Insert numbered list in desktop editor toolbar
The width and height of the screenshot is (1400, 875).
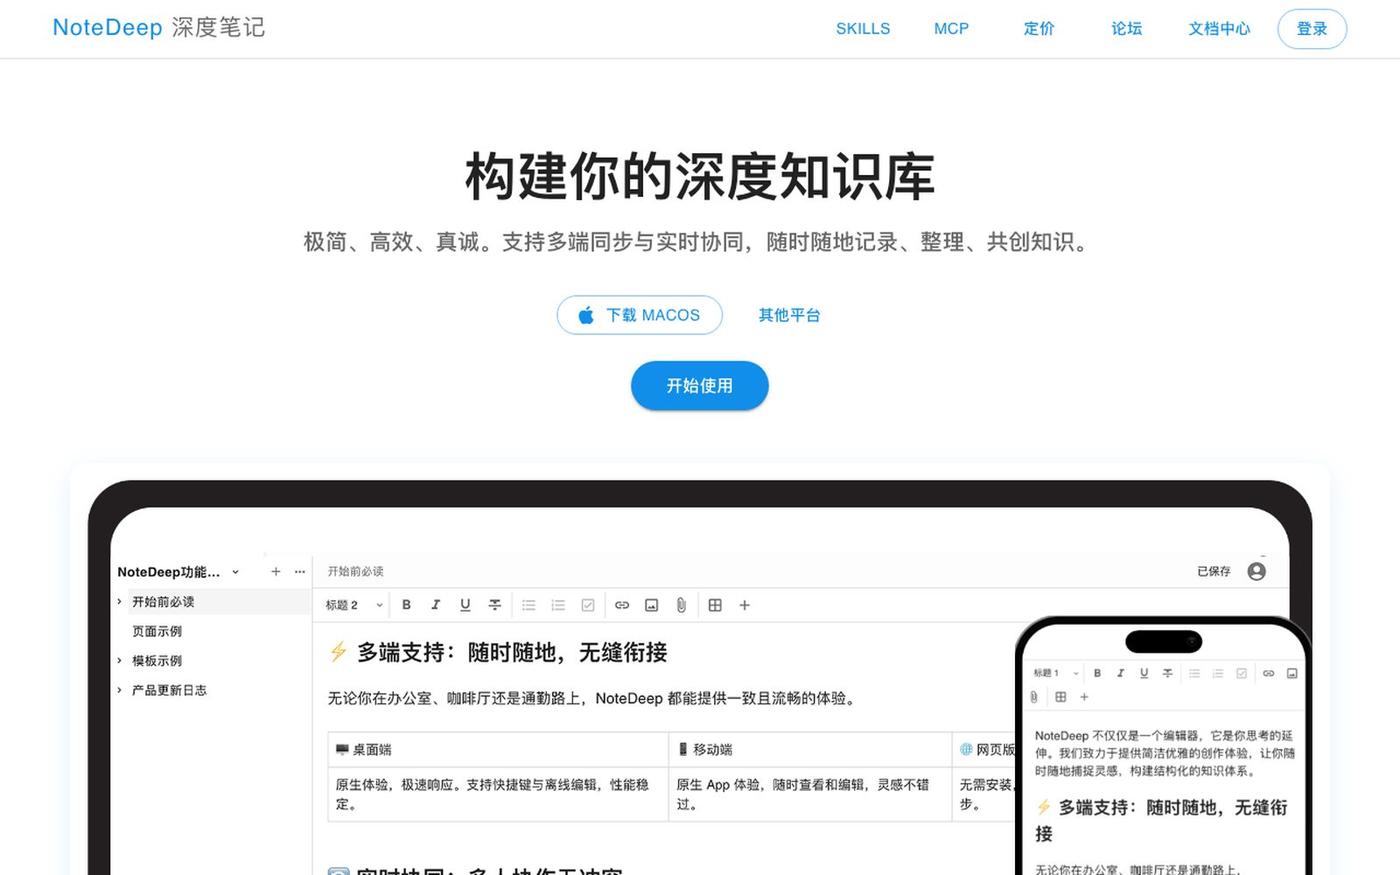pyautogui.click(x=558, y=605)
